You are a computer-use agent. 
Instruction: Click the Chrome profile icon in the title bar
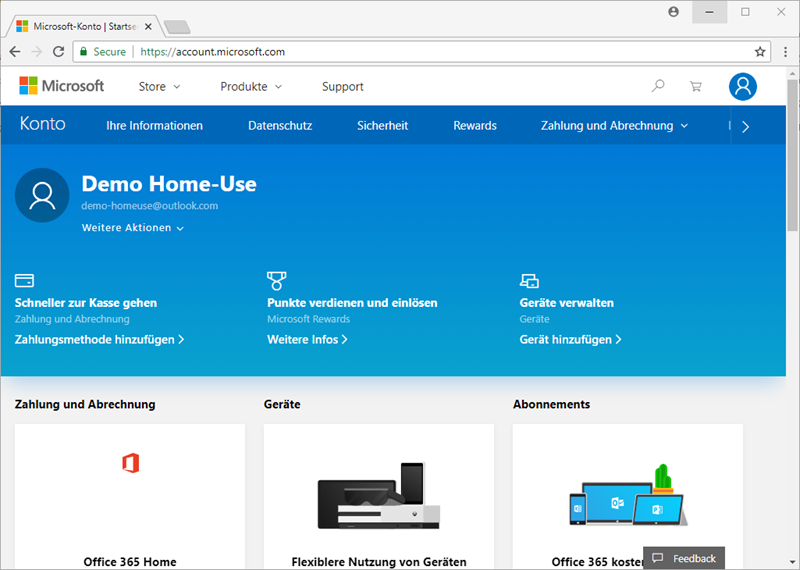click(x=673, y=12)
